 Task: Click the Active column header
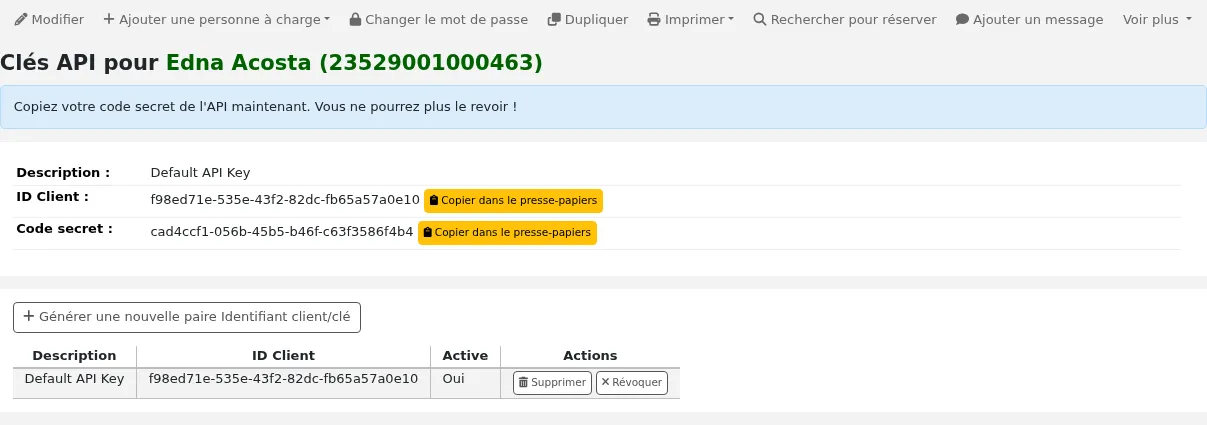point(465,355)
